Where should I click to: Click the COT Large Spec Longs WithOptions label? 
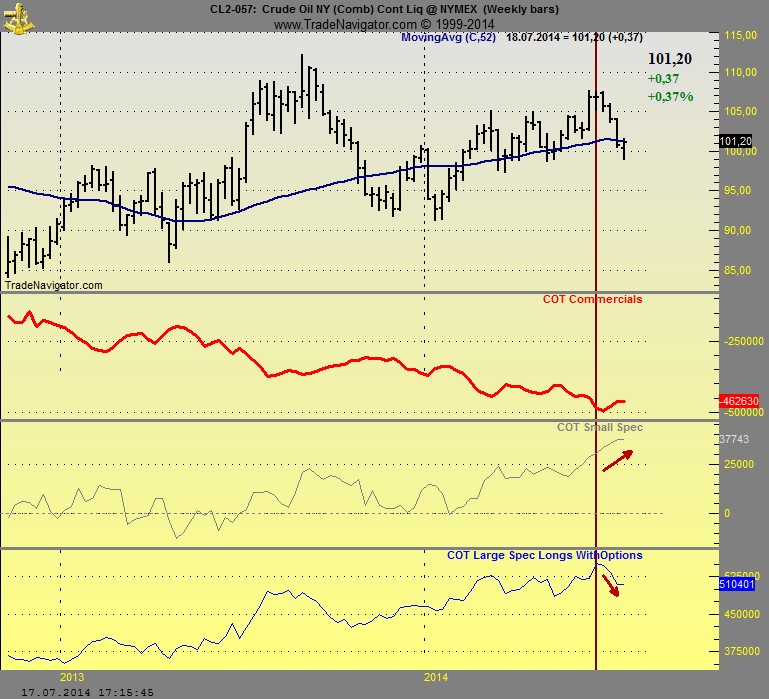click(544, 555)
